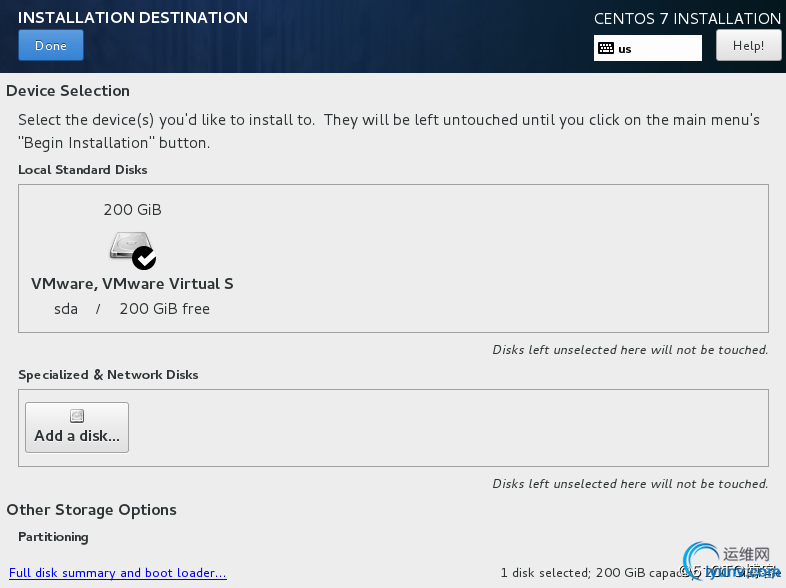786x588 pixels.
Task: Click the keyboard icon beside us
Action: click(606, 48)
